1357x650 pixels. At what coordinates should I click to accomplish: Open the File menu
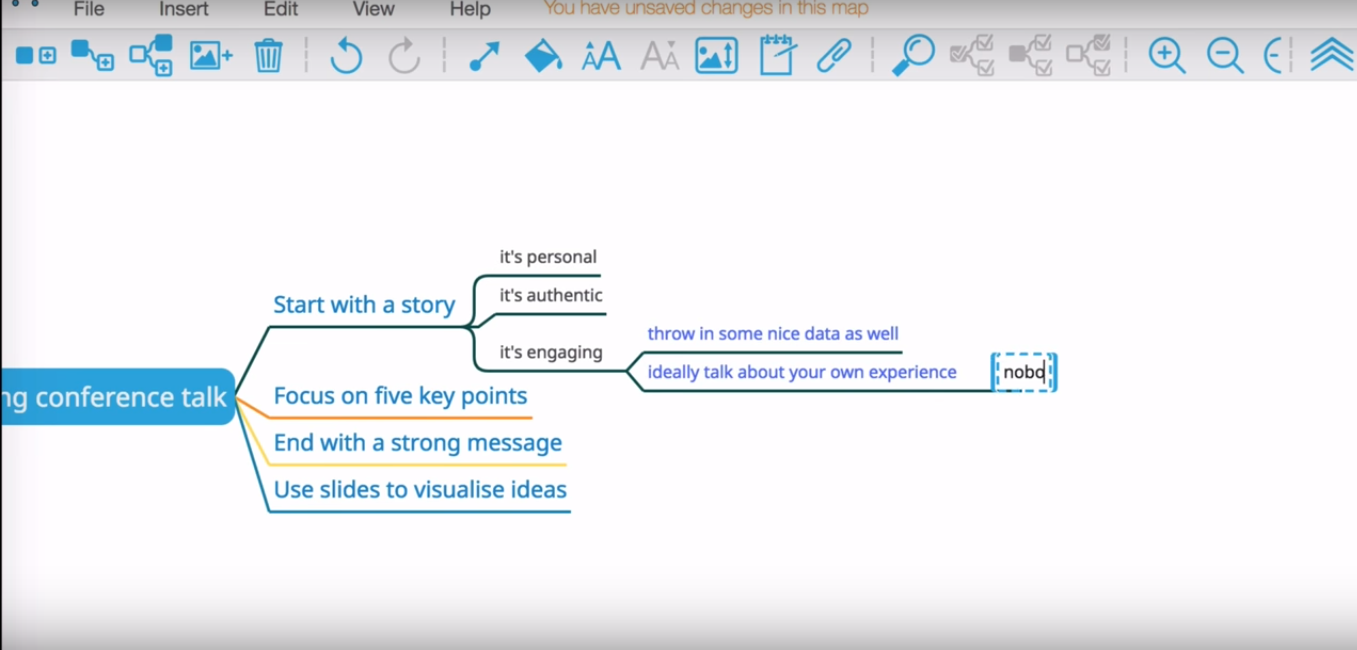89,9
